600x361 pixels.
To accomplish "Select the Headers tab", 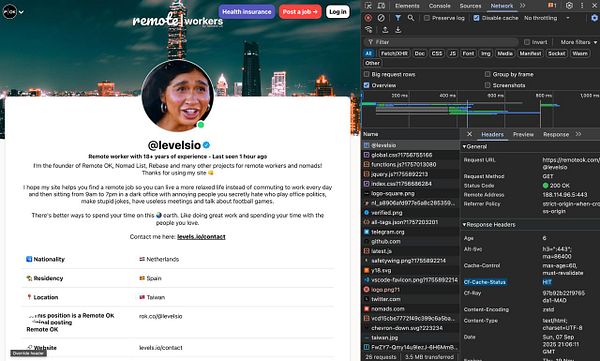I will [x=492, y=134].
